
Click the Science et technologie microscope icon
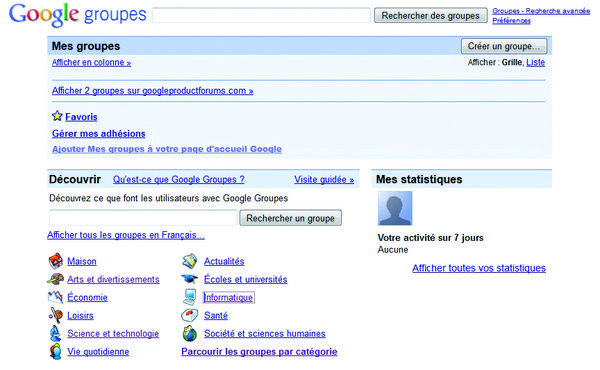55,333
